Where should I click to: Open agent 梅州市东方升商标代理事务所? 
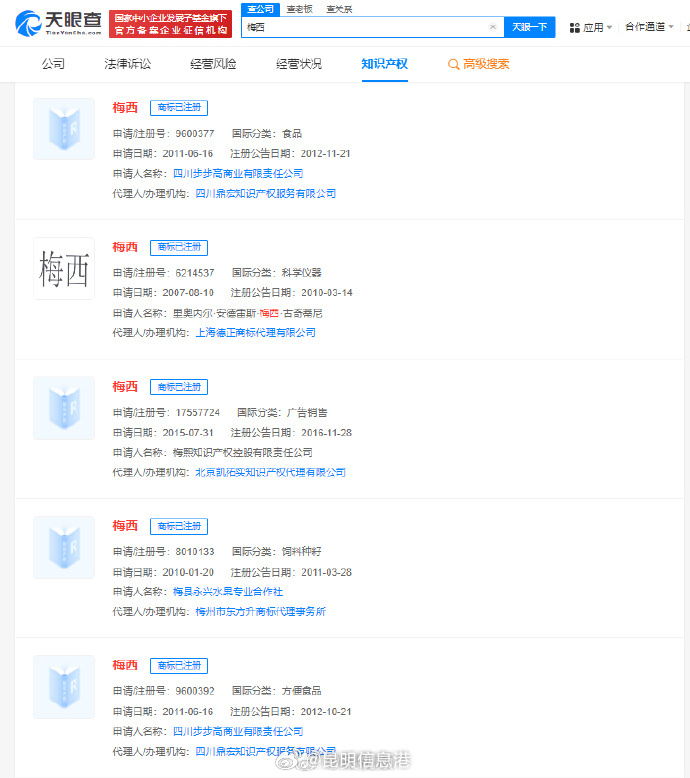260,611
